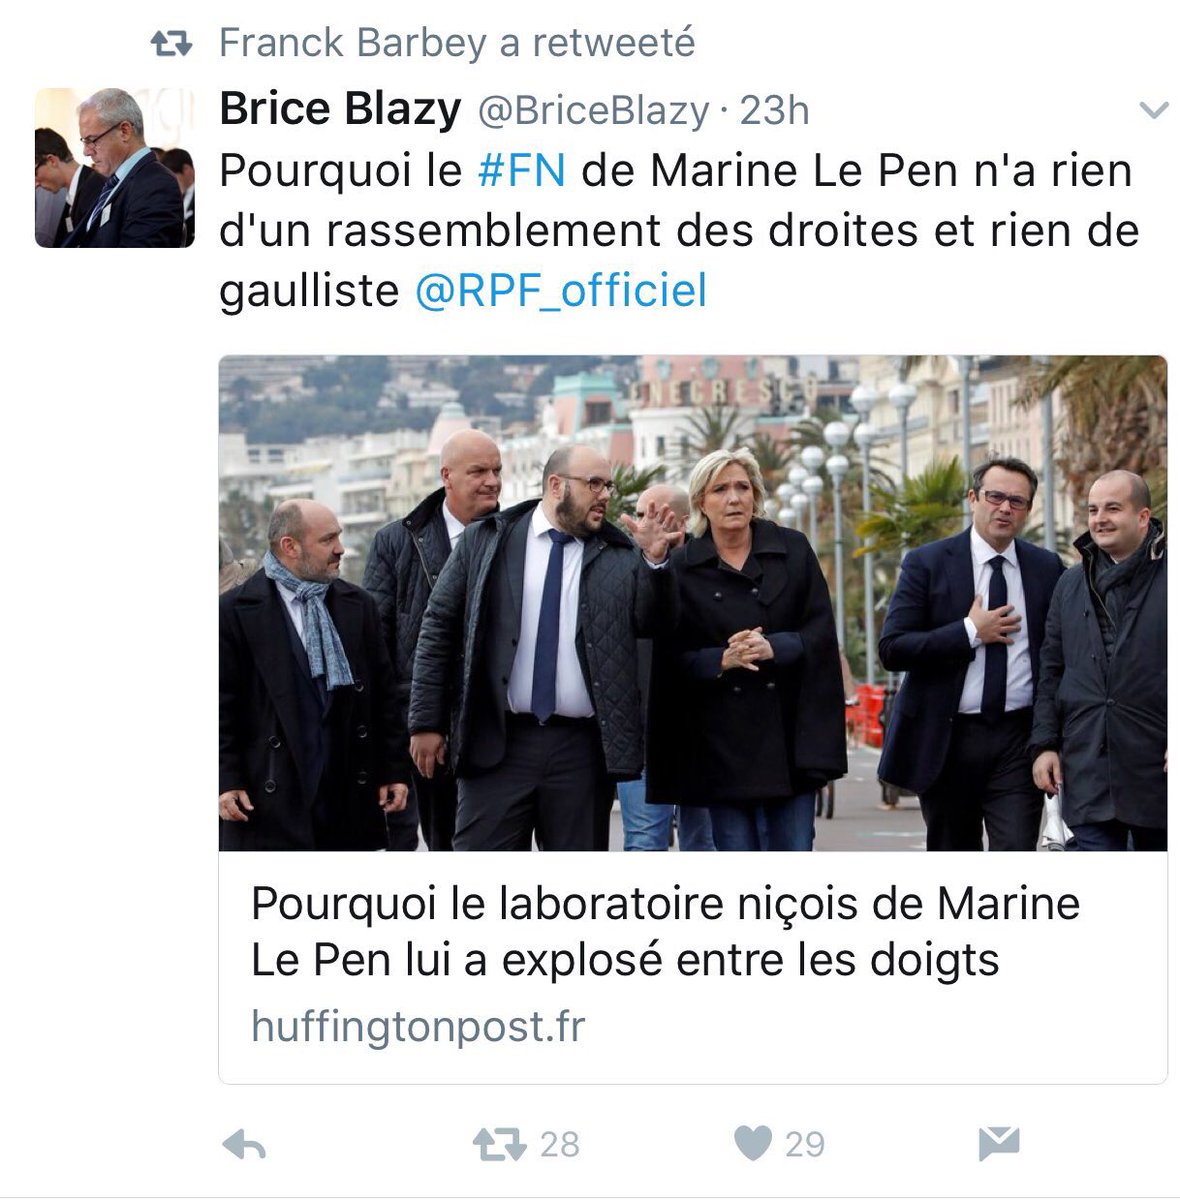The image size is (1180, 1200).
Task: Open the tweet options chevron menu
Action: pos(1154,110)
